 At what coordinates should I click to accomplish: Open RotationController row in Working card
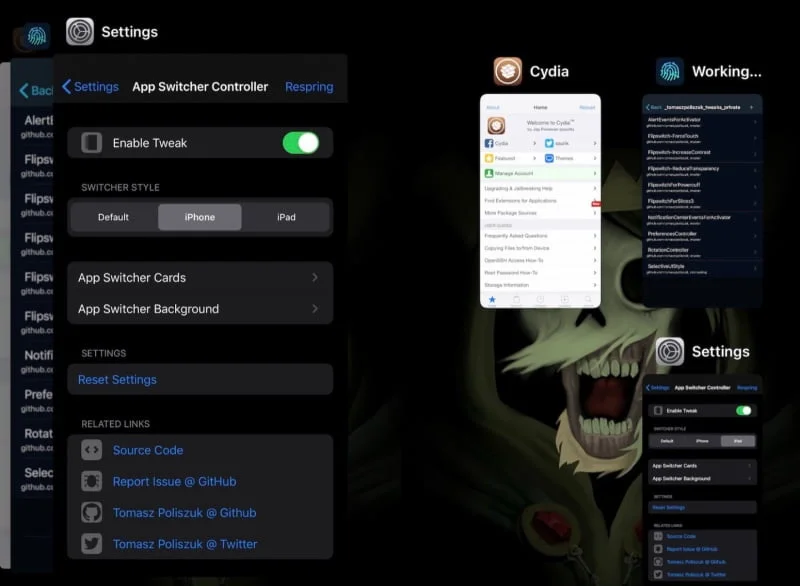coord(702,252)
